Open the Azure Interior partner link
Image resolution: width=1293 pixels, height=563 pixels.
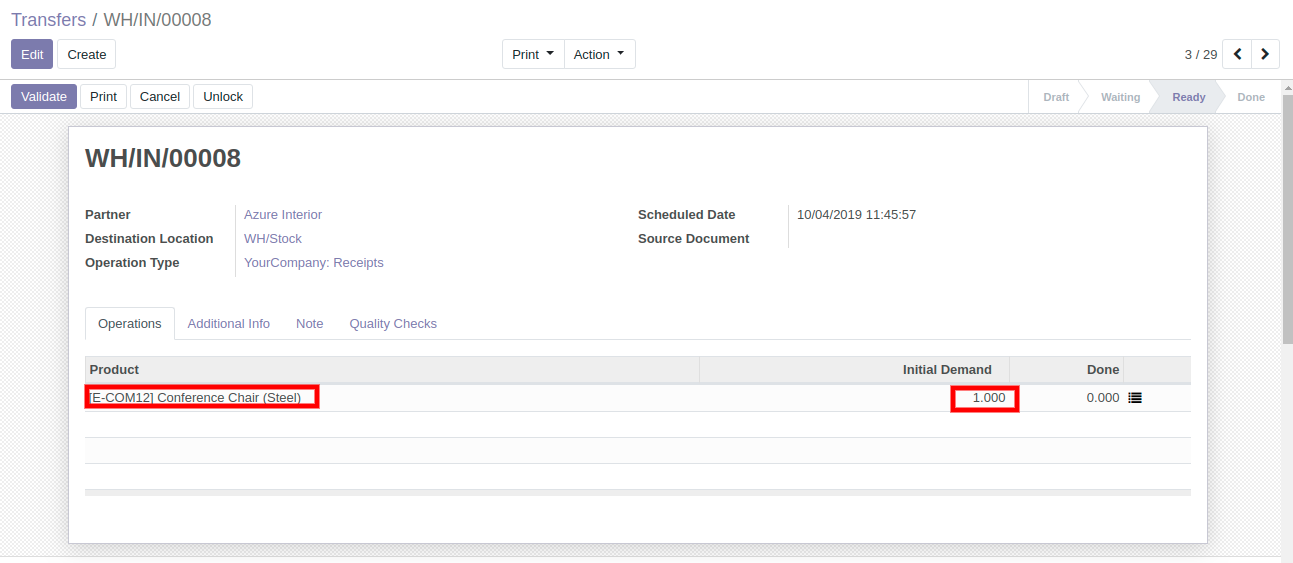(x=283, y=214)
